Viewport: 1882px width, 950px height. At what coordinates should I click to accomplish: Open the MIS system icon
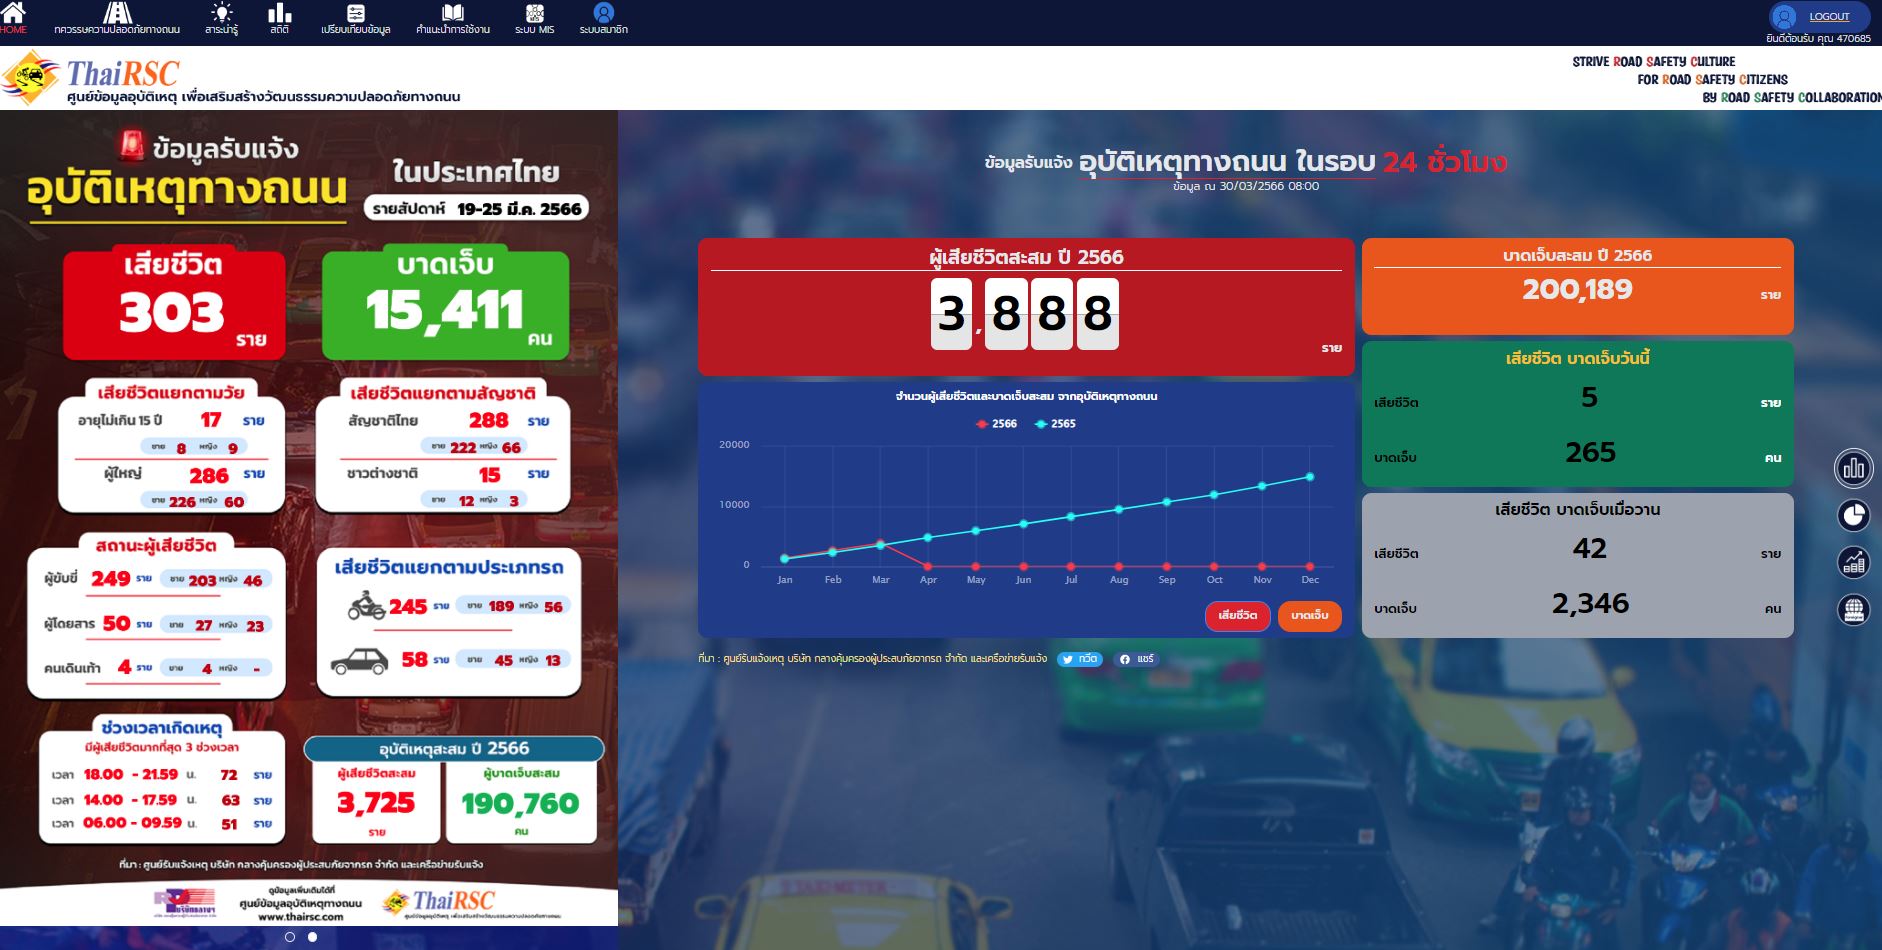click(x=534, y=14)
